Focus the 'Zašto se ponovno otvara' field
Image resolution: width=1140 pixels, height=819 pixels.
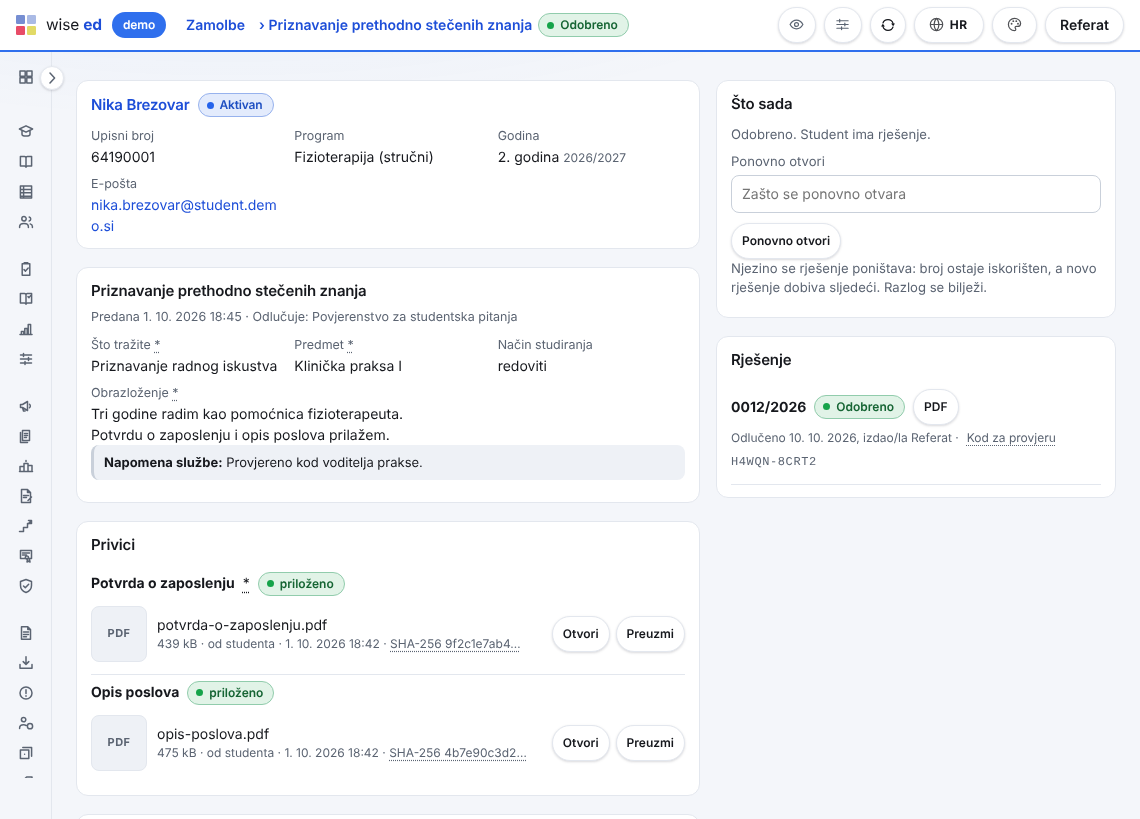915,194
